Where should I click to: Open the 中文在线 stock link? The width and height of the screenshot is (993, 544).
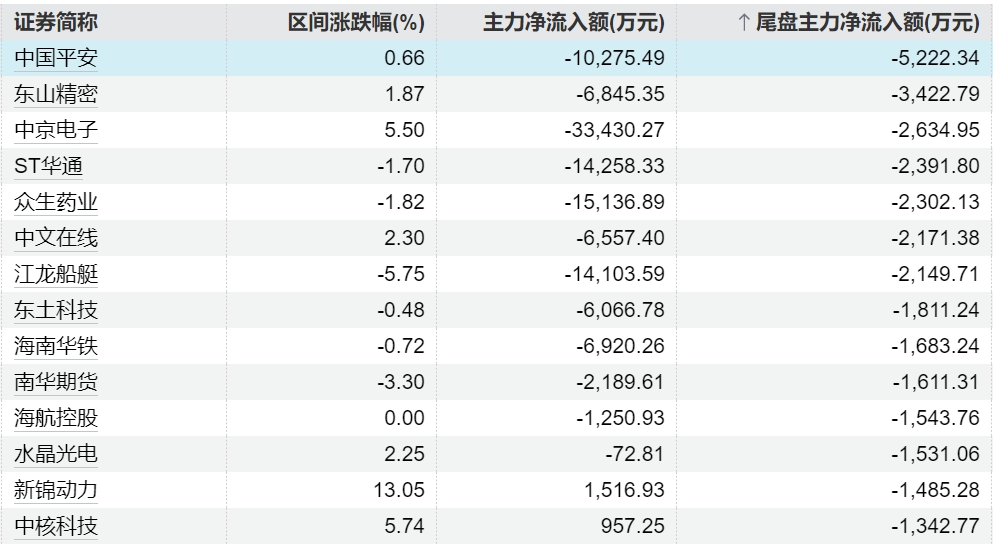pos(56,238)
